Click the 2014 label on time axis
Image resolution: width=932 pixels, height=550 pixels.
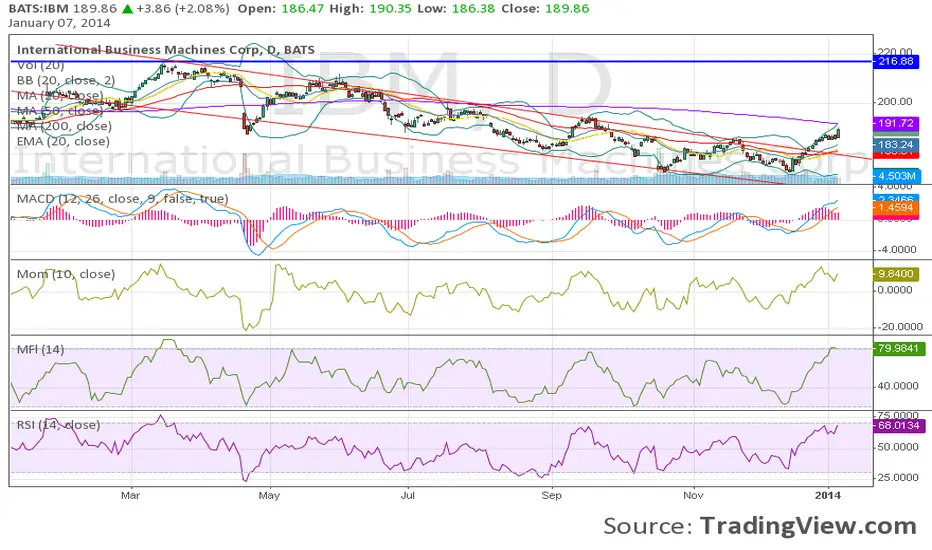point(828,495)
